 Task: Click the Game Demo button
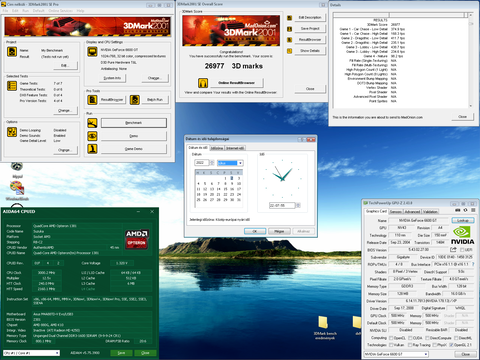pos(134,149)
